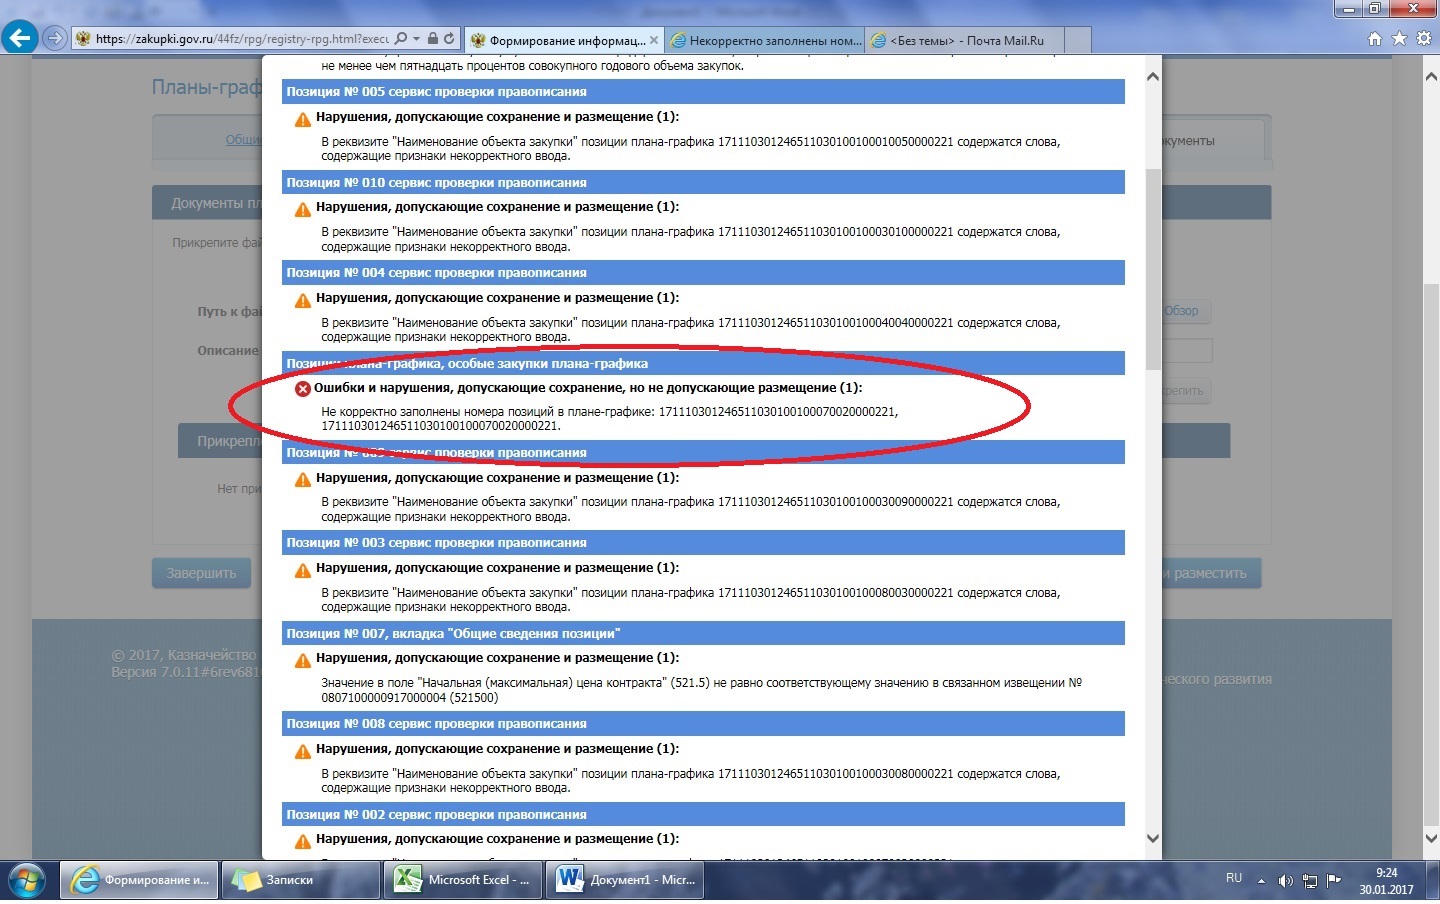
Task: Switch to 'Почта Mail.Ru' browser tab
Action: coord(966,41)
